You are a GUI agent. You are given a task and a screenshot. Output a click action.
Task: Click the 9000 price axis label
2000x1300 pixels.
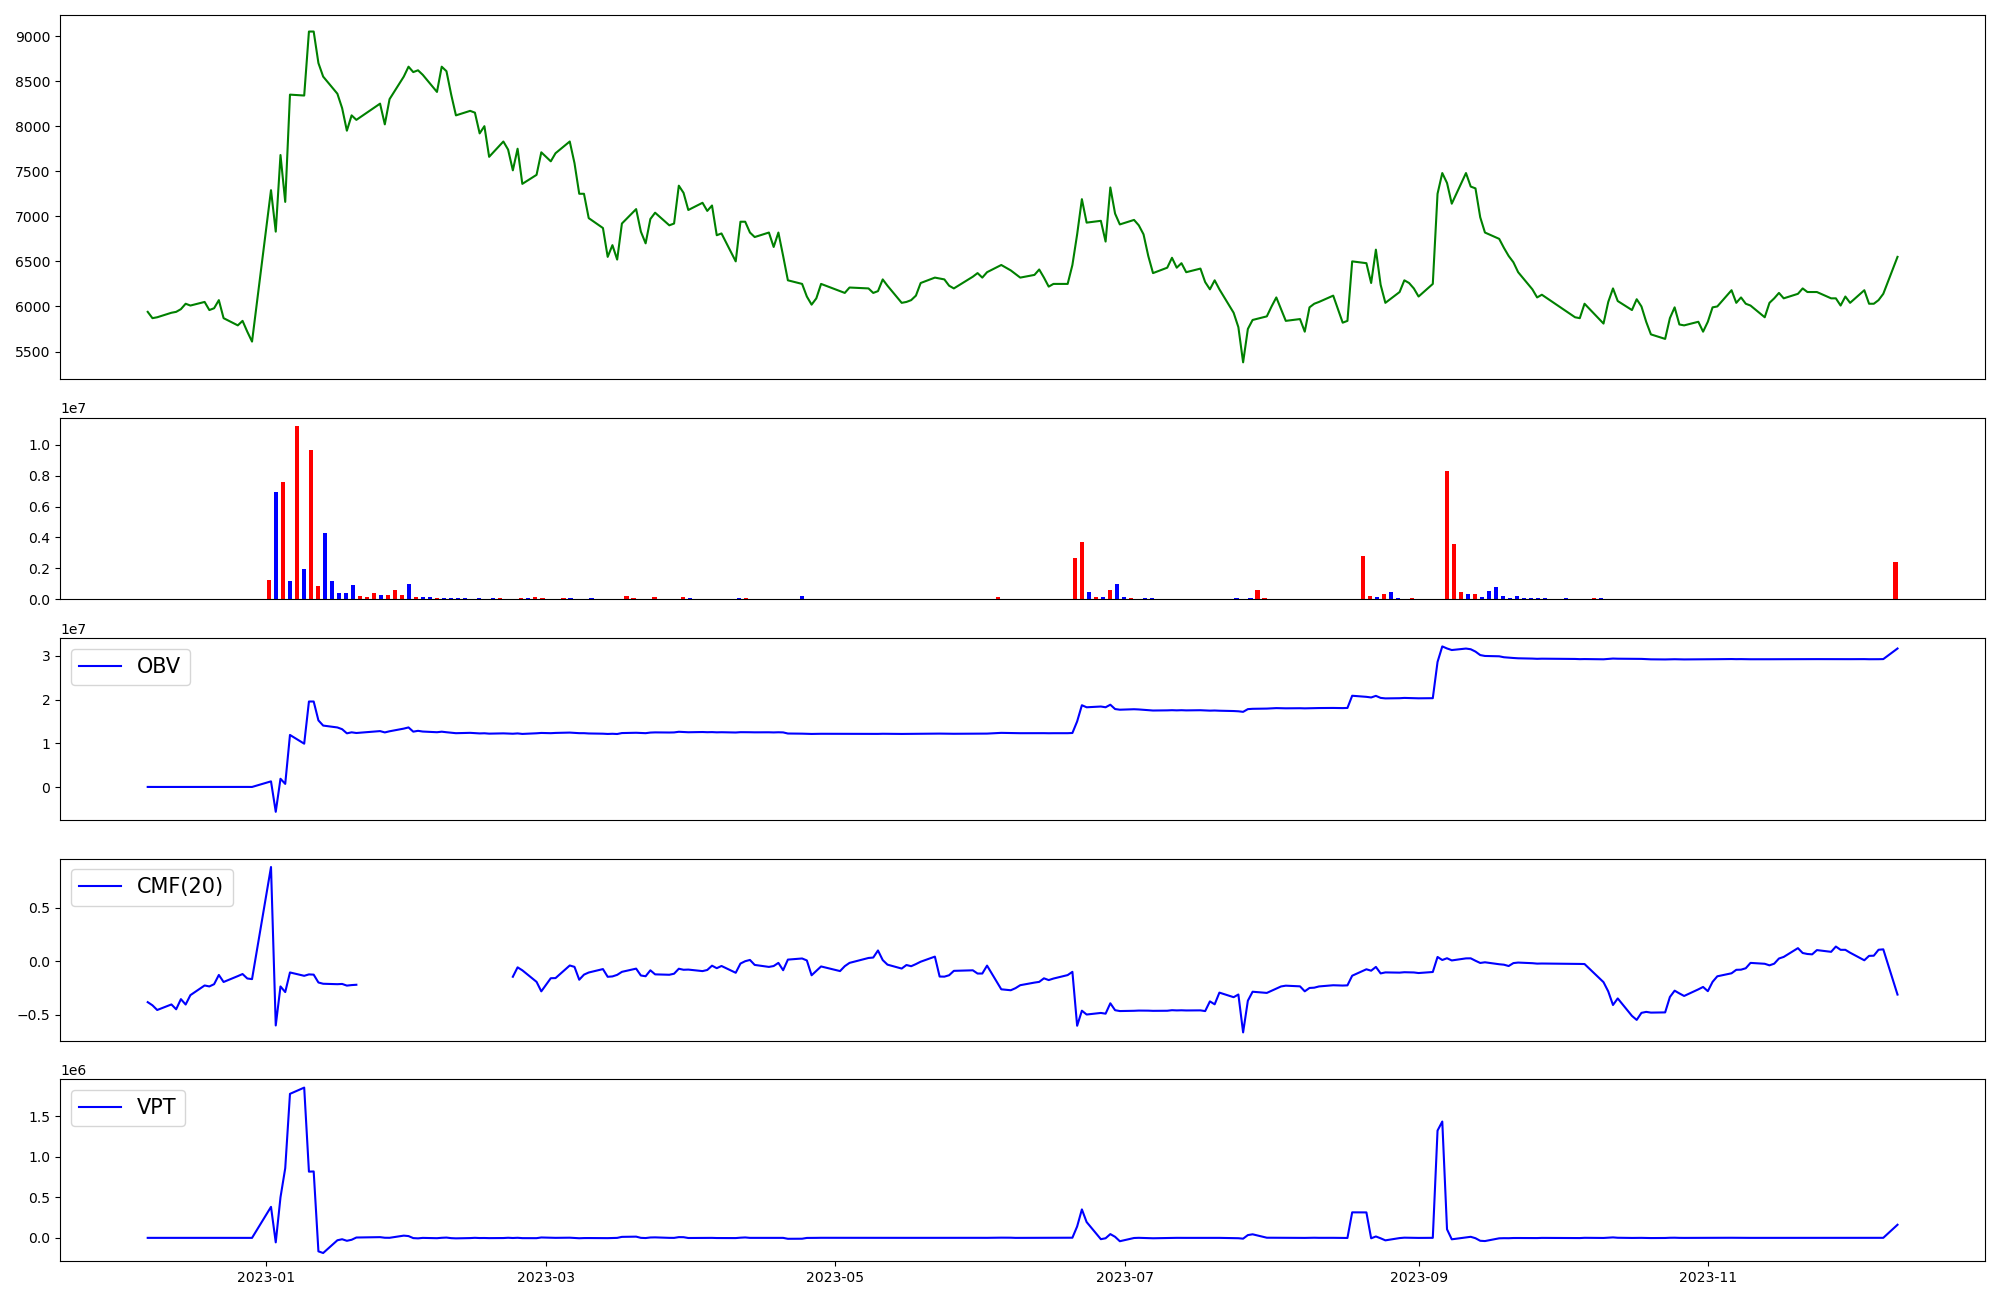pyautogui.click(x=33, y=37)
